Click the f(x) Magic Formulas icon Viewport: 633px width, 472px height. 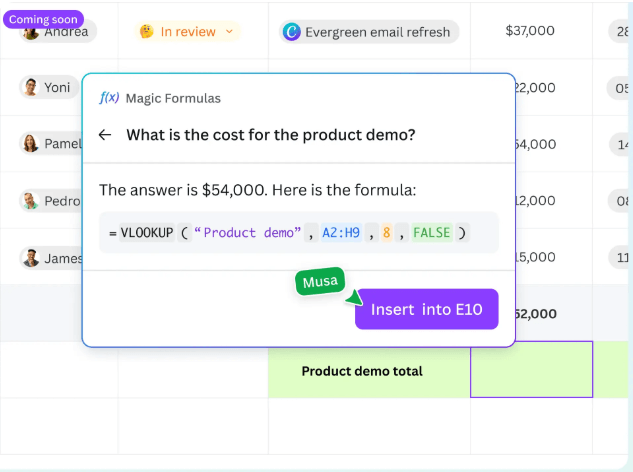click(109, 98)
